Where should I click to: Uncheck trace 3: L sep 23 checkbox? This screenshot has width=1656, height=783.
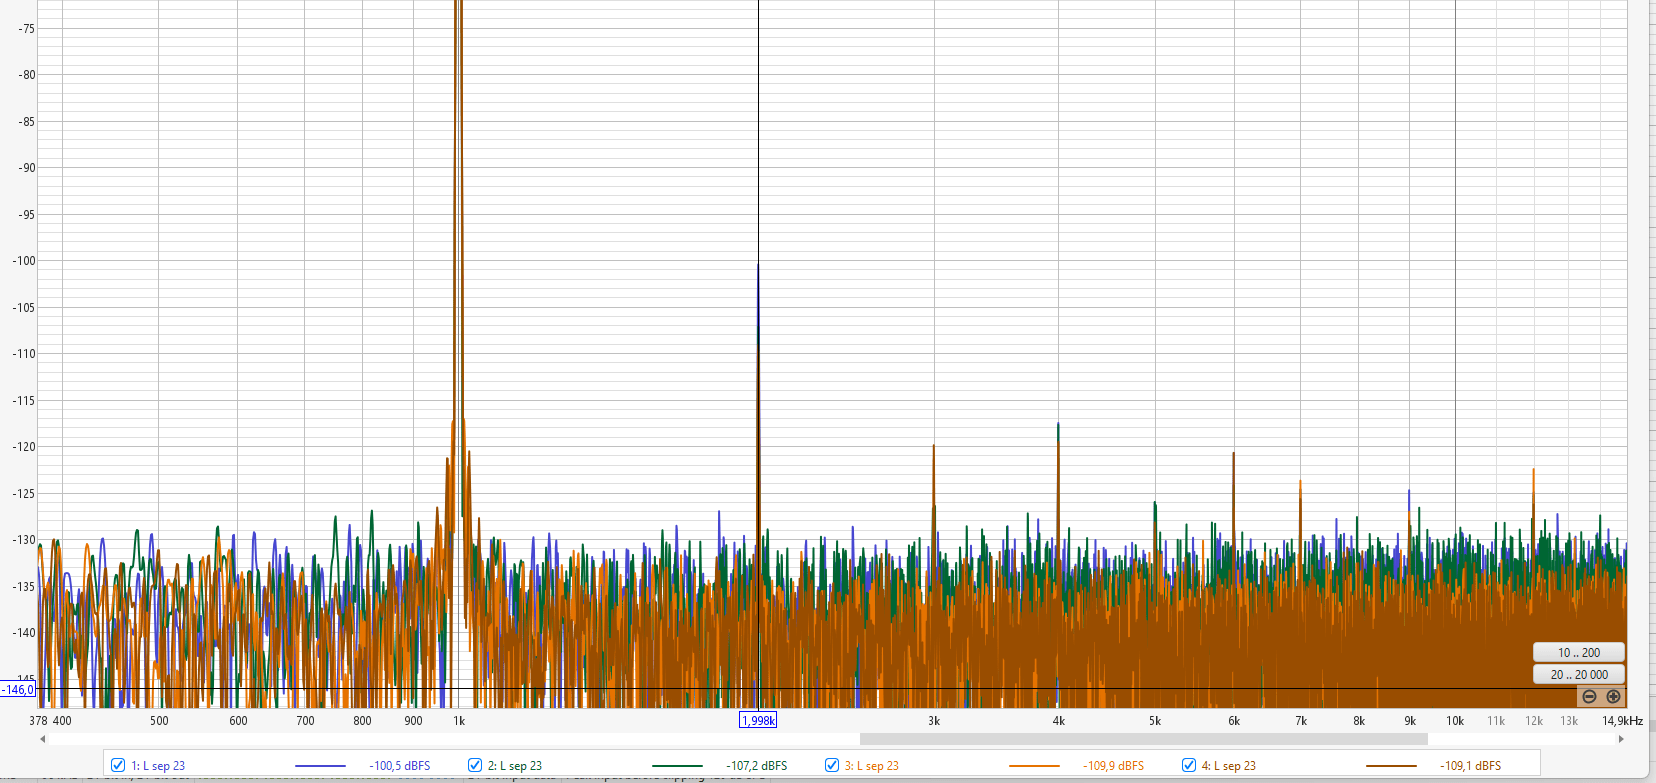point(832,765)
